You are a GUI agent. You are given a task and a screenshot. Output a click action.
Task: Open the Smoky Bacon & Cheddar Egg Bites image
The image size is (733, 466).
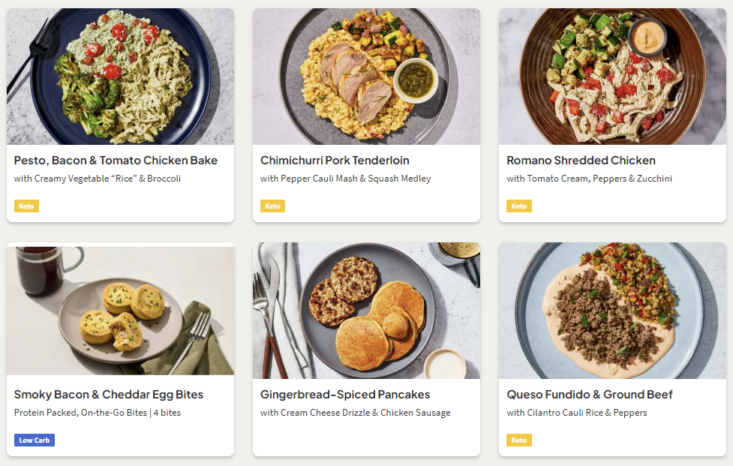pyautogui.click(x=120, y=310)
